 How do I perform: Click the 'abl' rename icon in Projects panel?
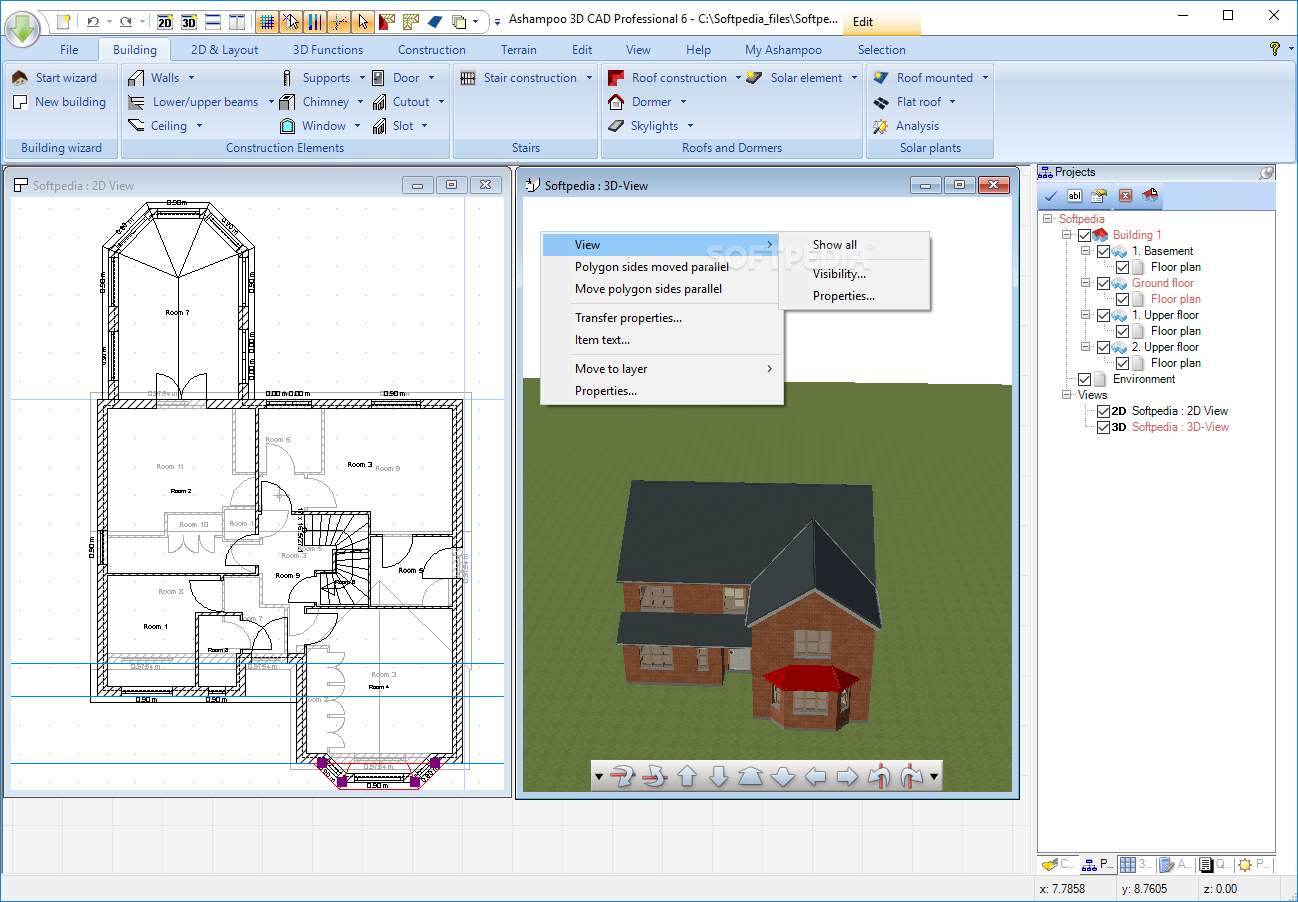[1075, 196]
